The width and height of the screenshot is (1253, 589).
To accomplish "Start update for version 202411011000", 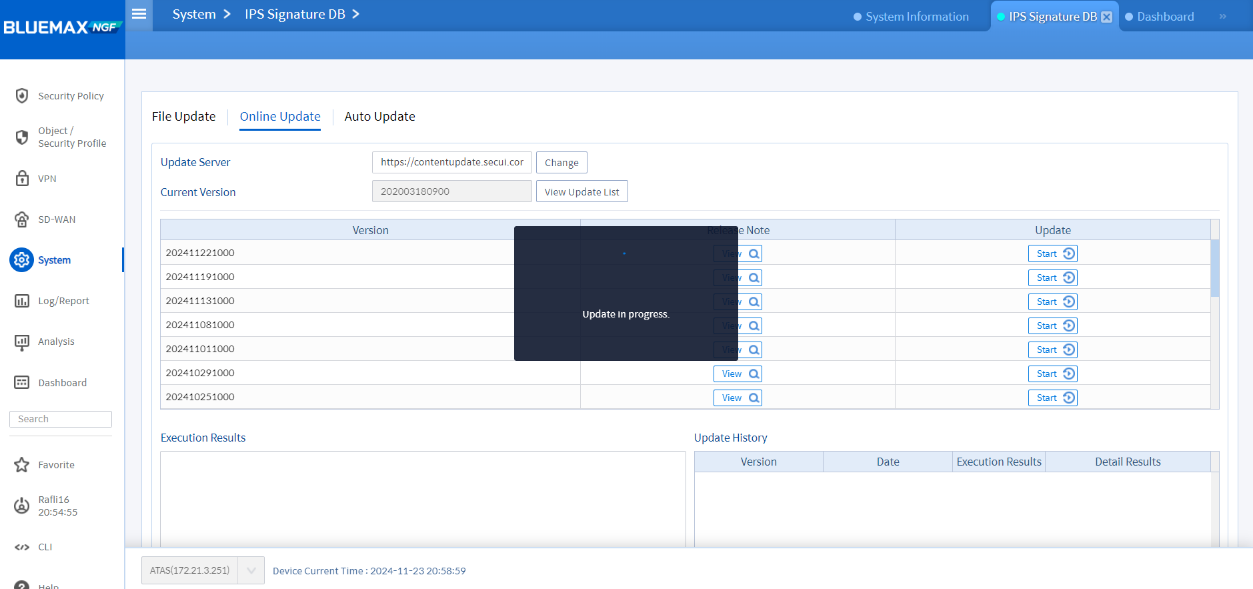I will pyautogui.click(x=1053, y=350).
